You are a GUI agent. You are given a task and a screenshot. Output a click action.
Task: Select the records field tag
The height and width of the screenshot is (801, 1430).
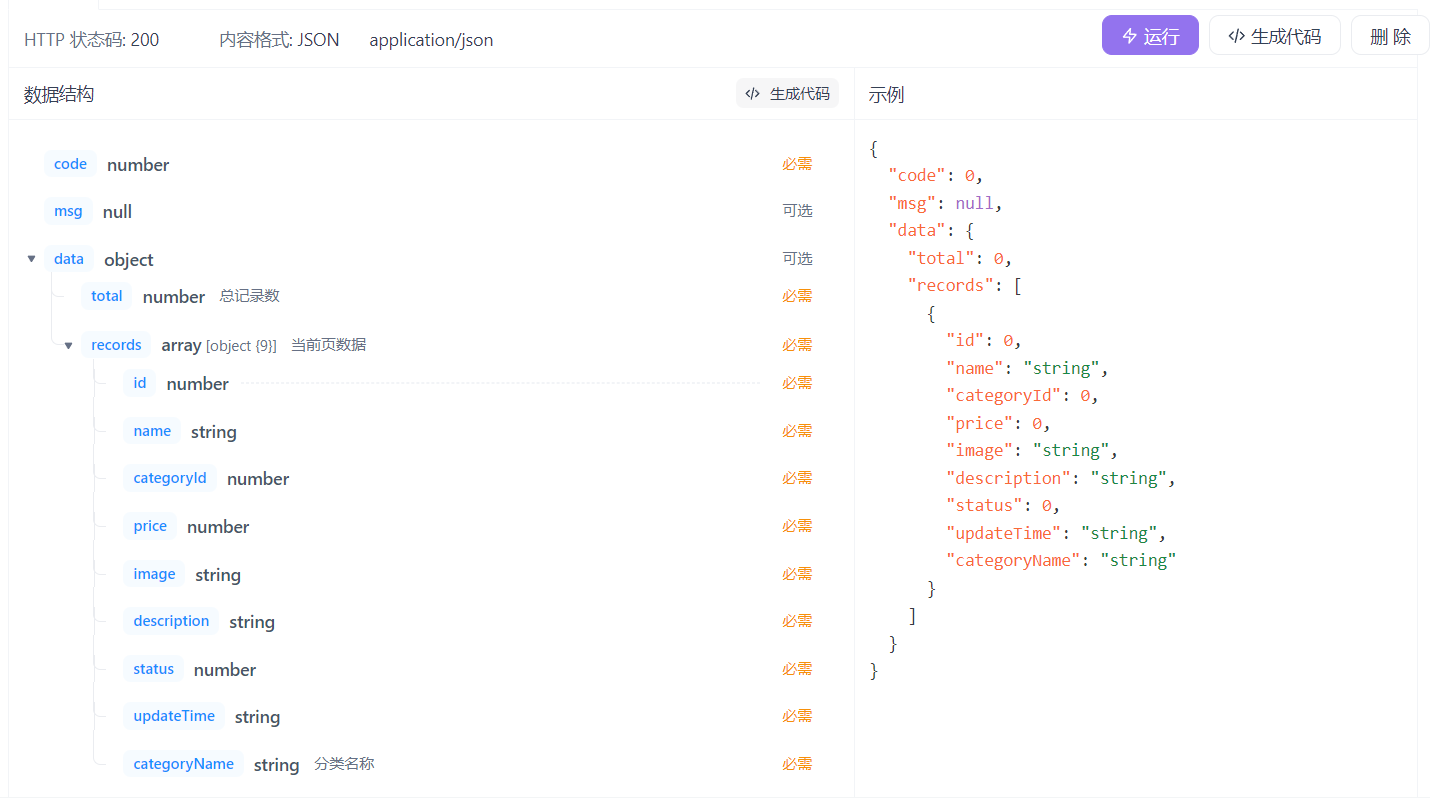(x=116, y=345)
